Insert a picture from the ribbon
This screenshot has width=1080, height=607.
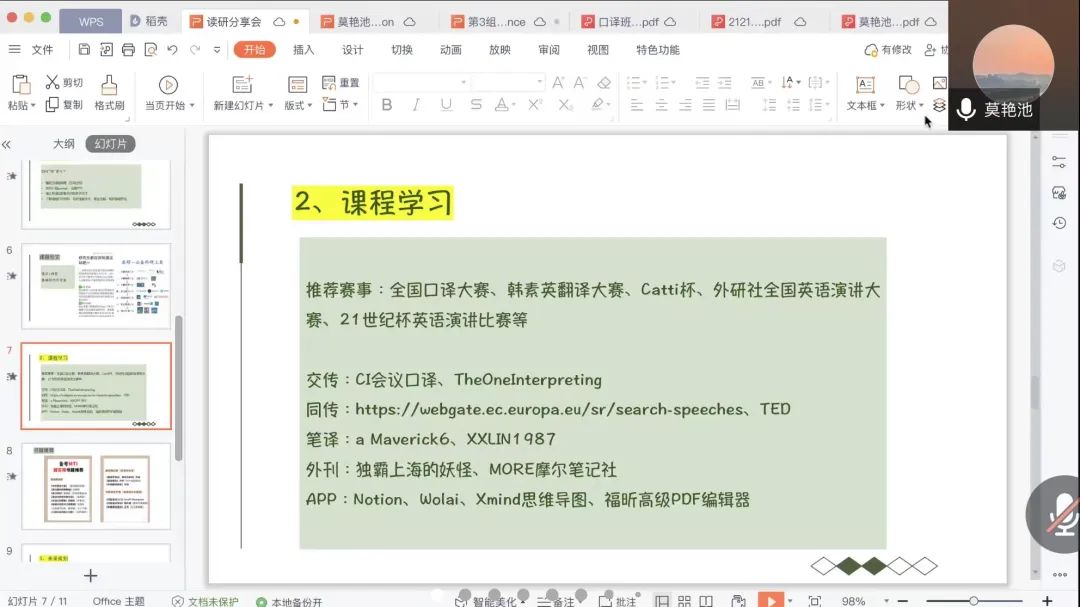pos(939,83)
